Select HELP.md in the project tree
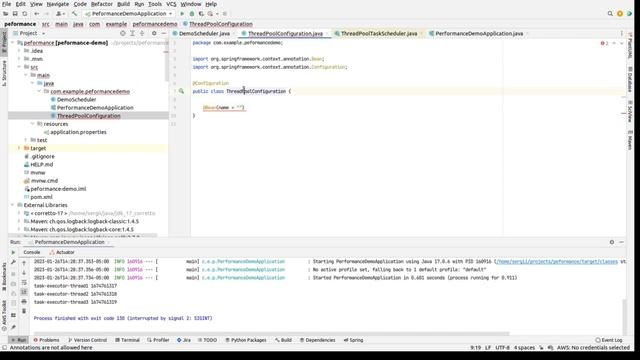The height and width of the screenshot is (360, 640). (x=42, y=164)
